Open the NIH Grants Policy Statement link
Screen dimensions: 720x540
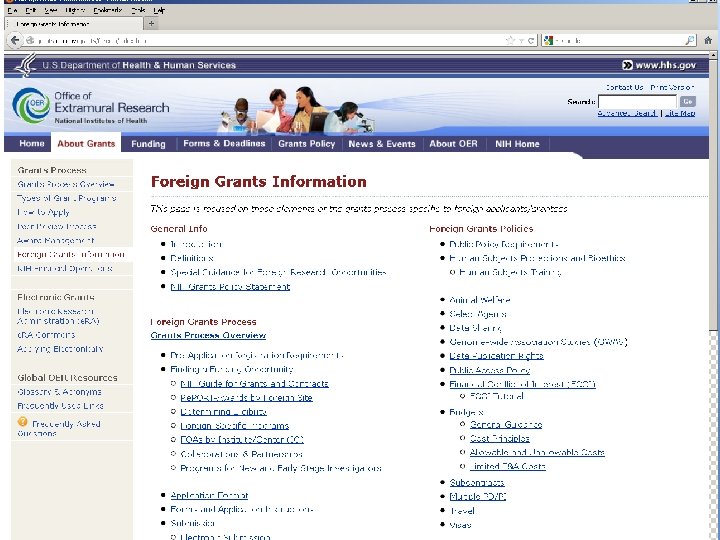point(230,287)
